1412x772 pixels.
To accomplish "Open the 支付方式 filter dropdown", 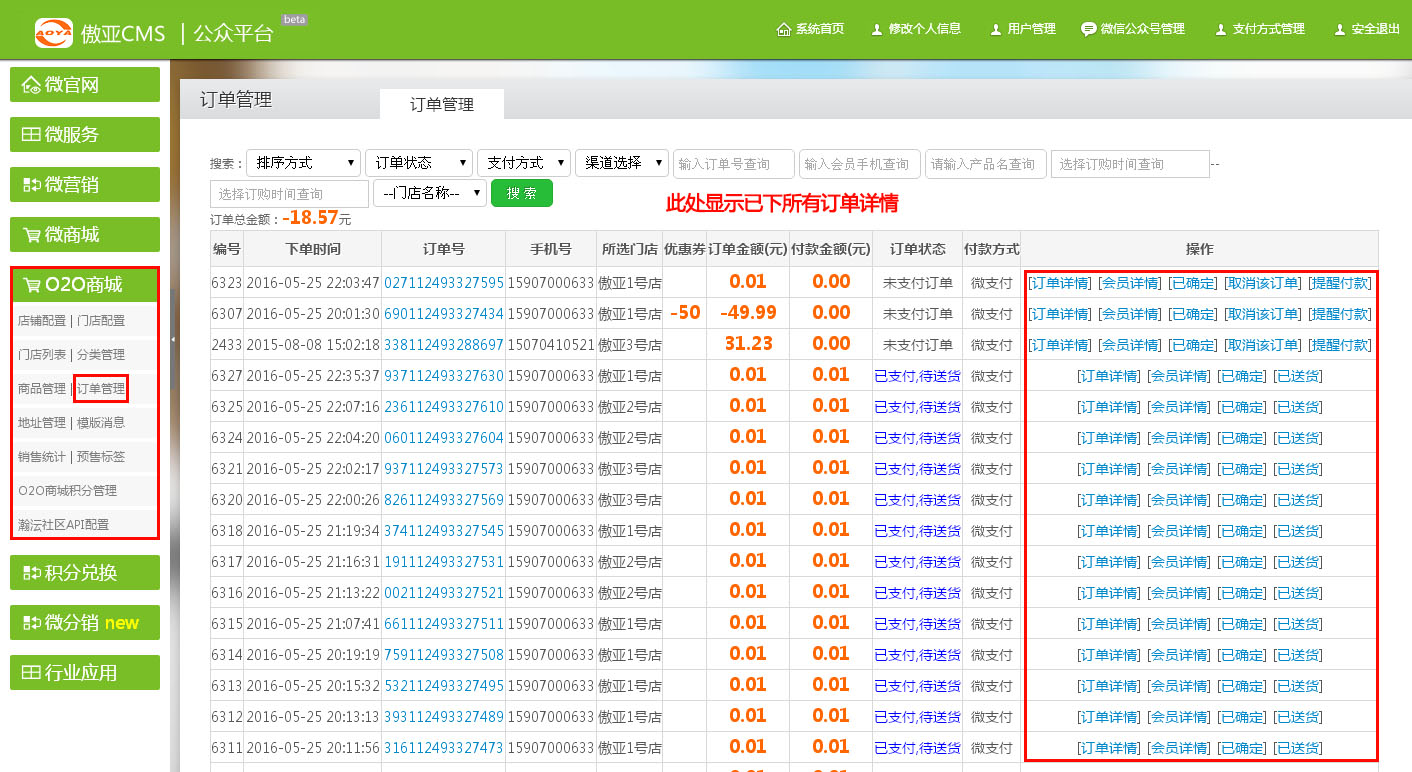I will (x=524, y=163).
